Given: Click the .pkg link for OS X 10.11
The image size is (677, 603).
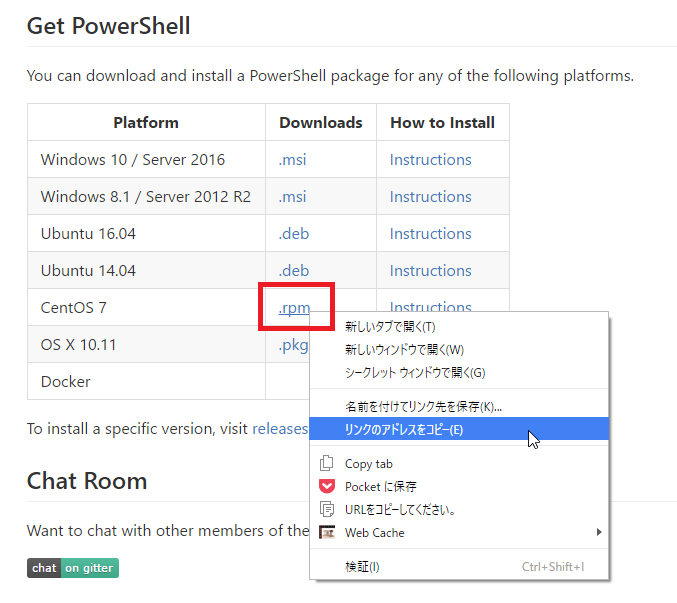Looking at the screenshot, I should 293,345.
